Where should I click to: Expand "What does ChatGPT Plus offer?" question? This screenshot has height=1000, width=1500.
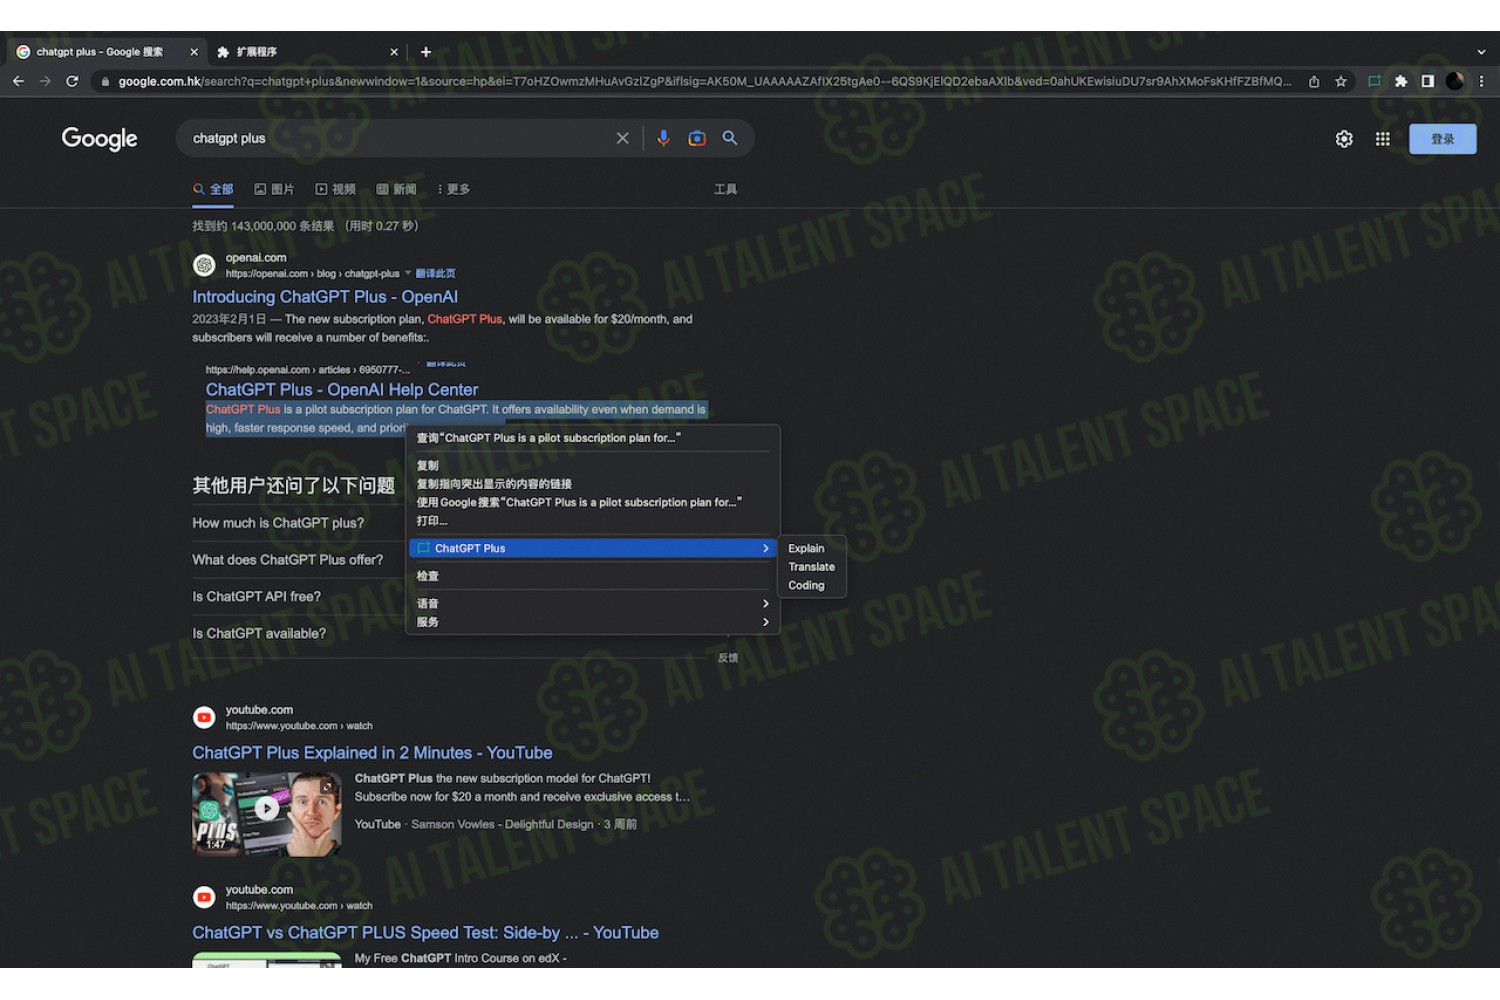pyautogui.click(x=288, y=560)
